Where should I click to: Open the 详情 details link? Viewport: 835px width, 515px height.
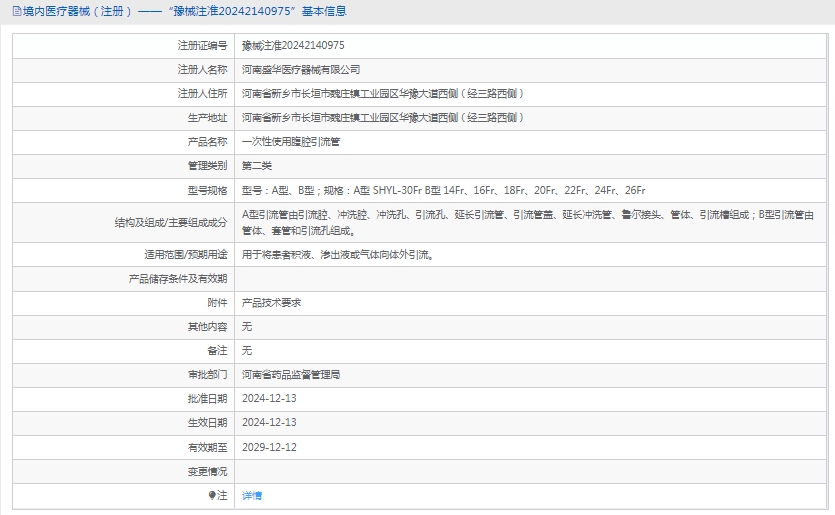252,495
